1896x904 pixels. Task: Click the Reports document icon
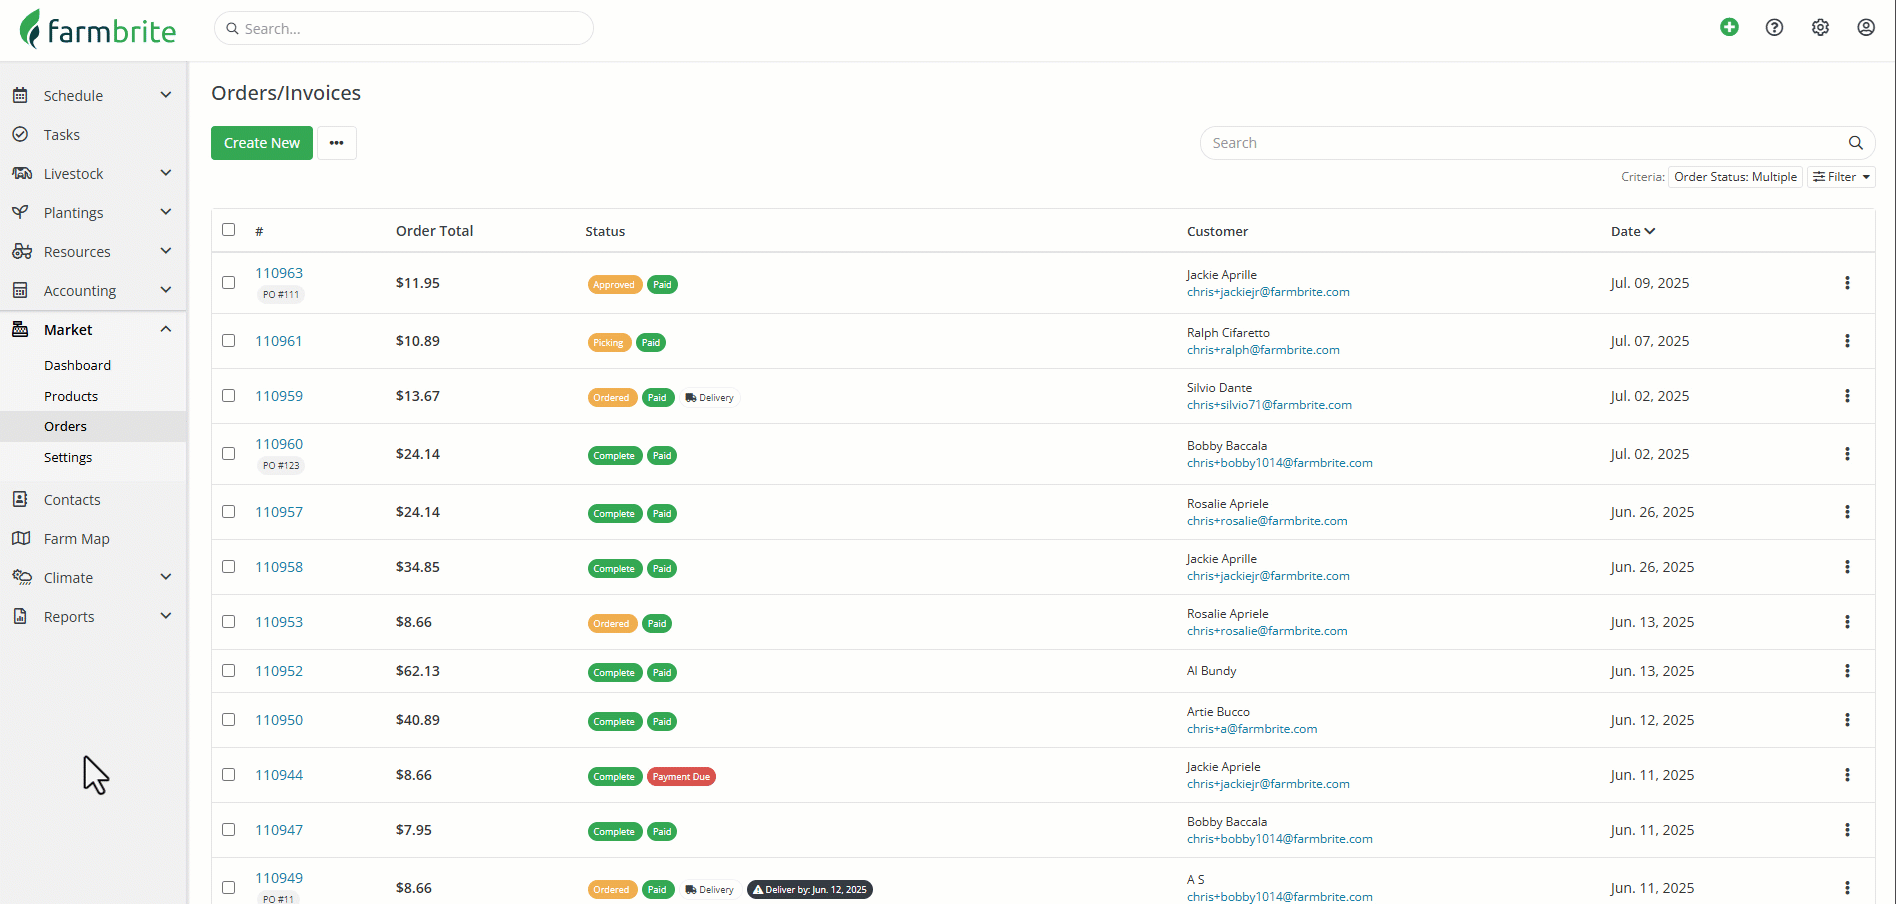(x=20, y=616)
